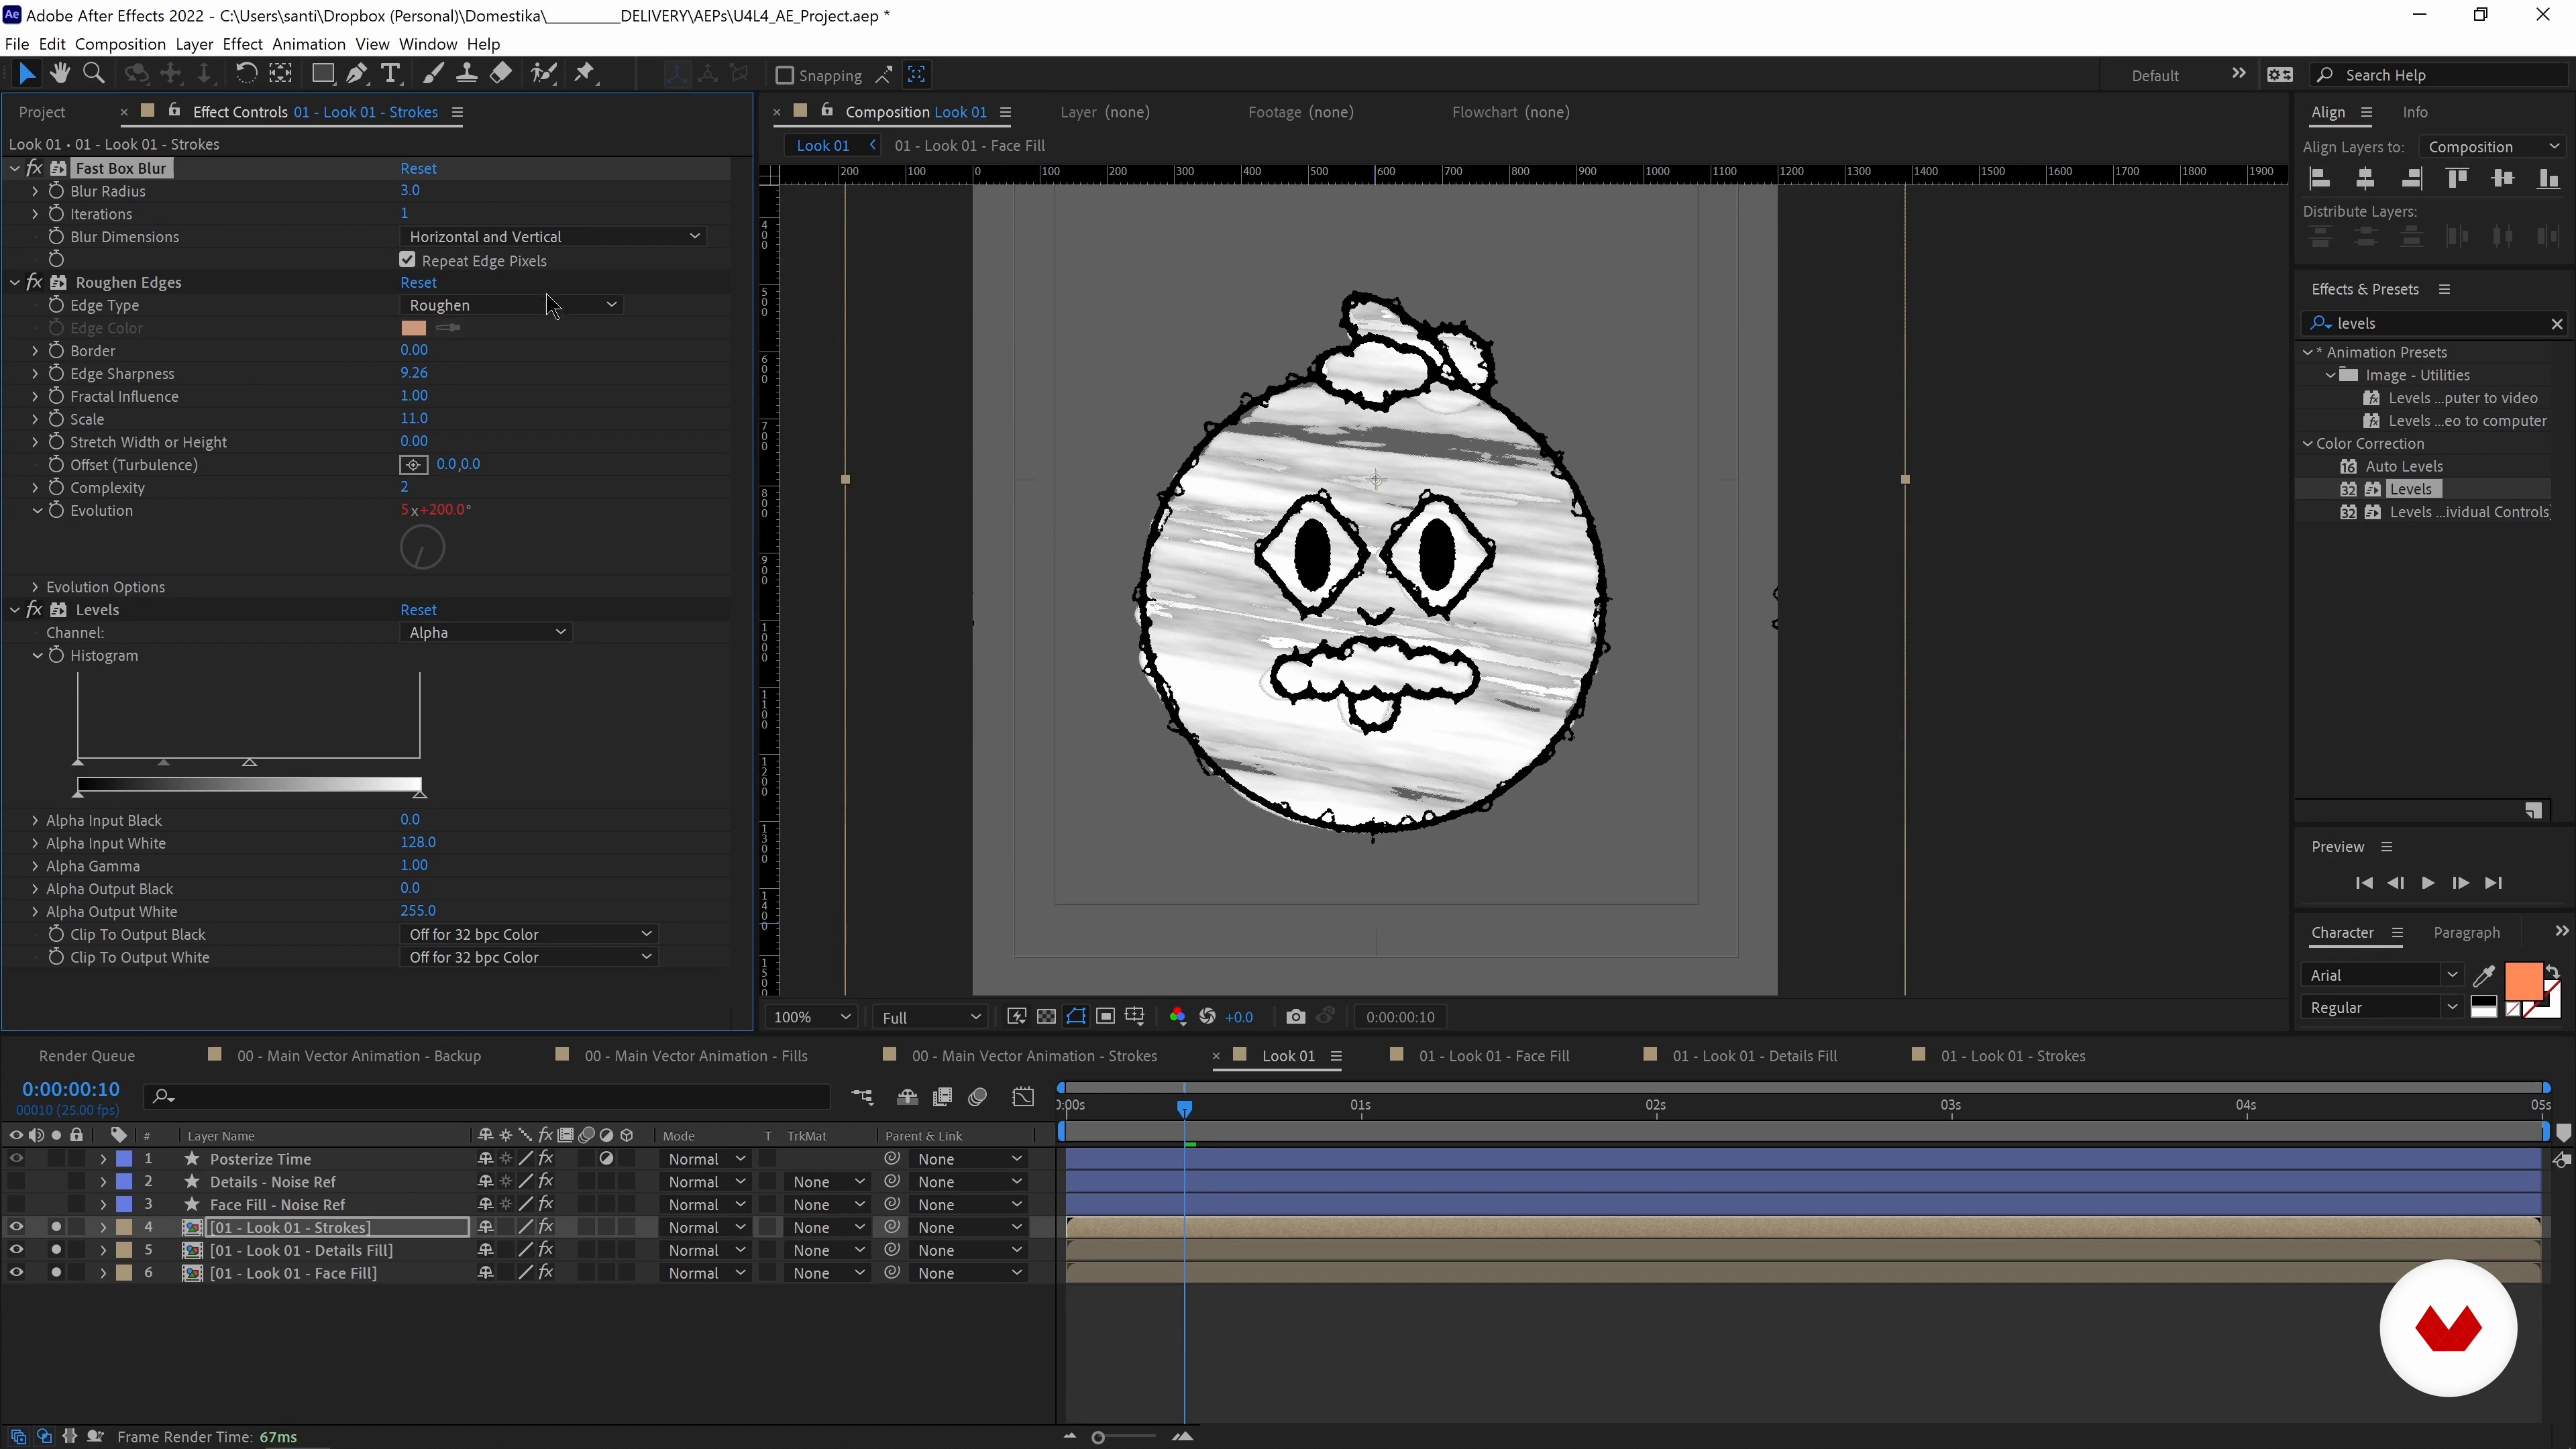
Task: Select the Zoom tool
Action: 94,73
